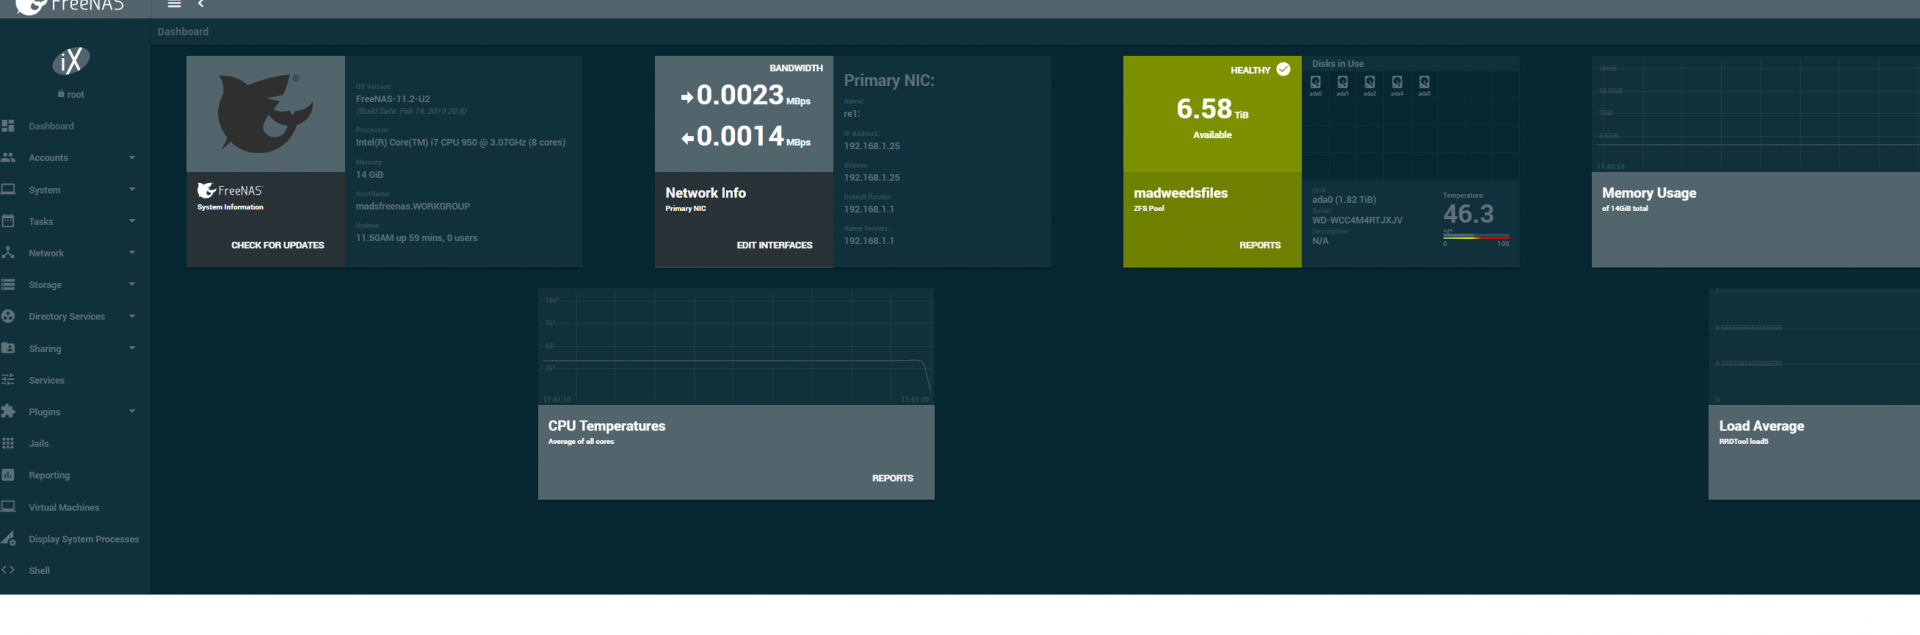1920x635 pixels.
Task: Click serial number WD-WCC4M4RTJXJV
Action: (x=1357, y=220)
